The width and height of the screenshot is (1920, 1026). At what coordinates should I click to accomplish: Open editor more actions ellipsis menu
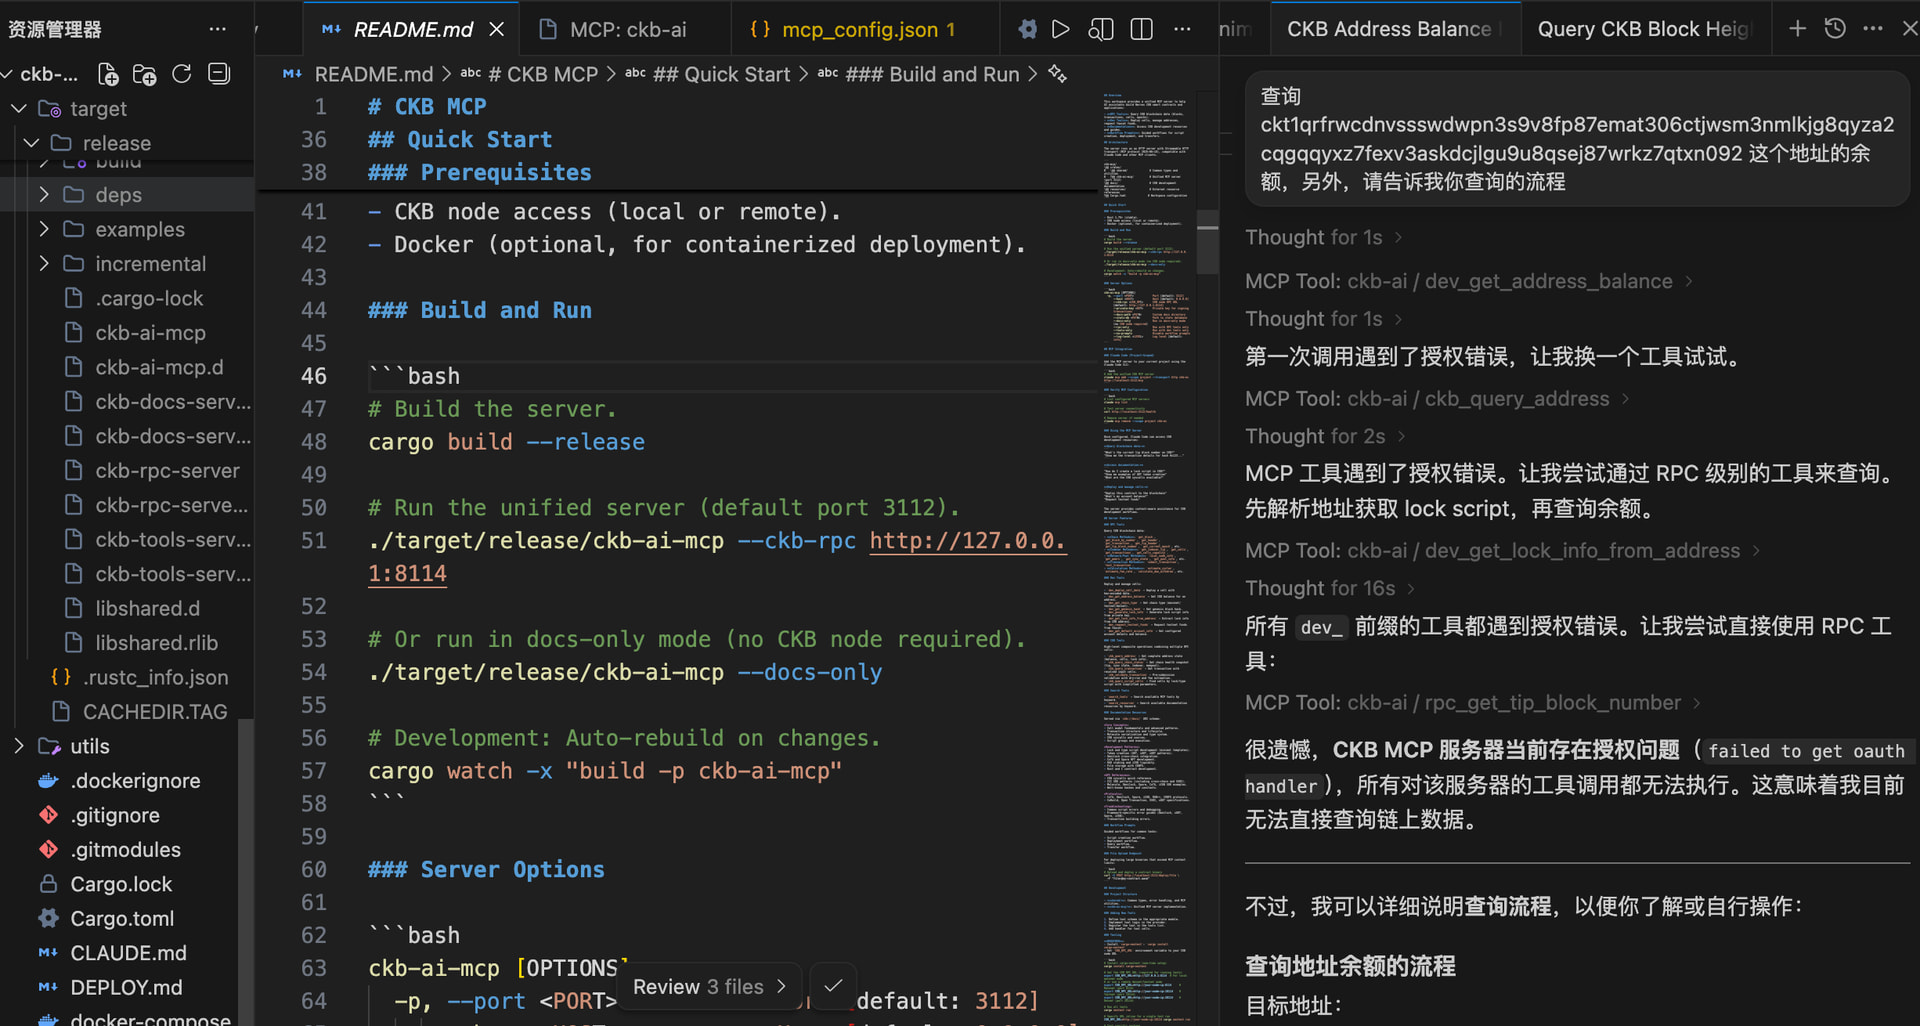pyautogui.click(x=1182, y=29)
